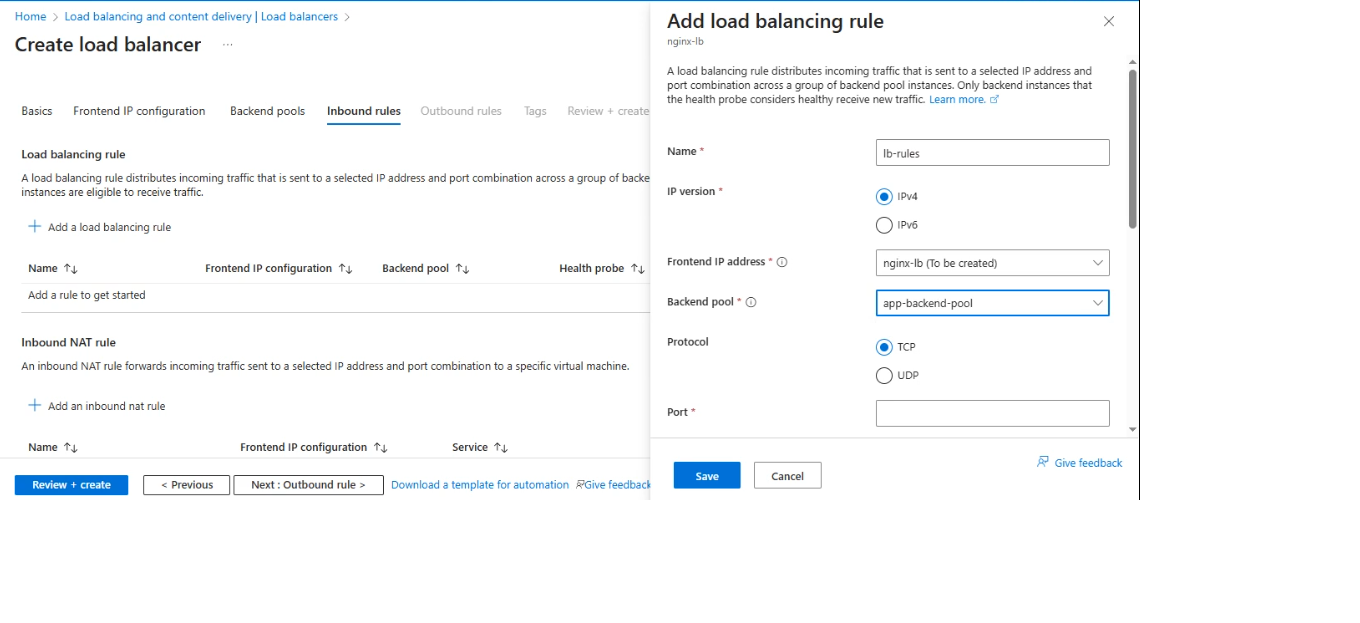1360x623 pixels.
Task: Save the load balancing rule
Action: (x=707, y=475)
